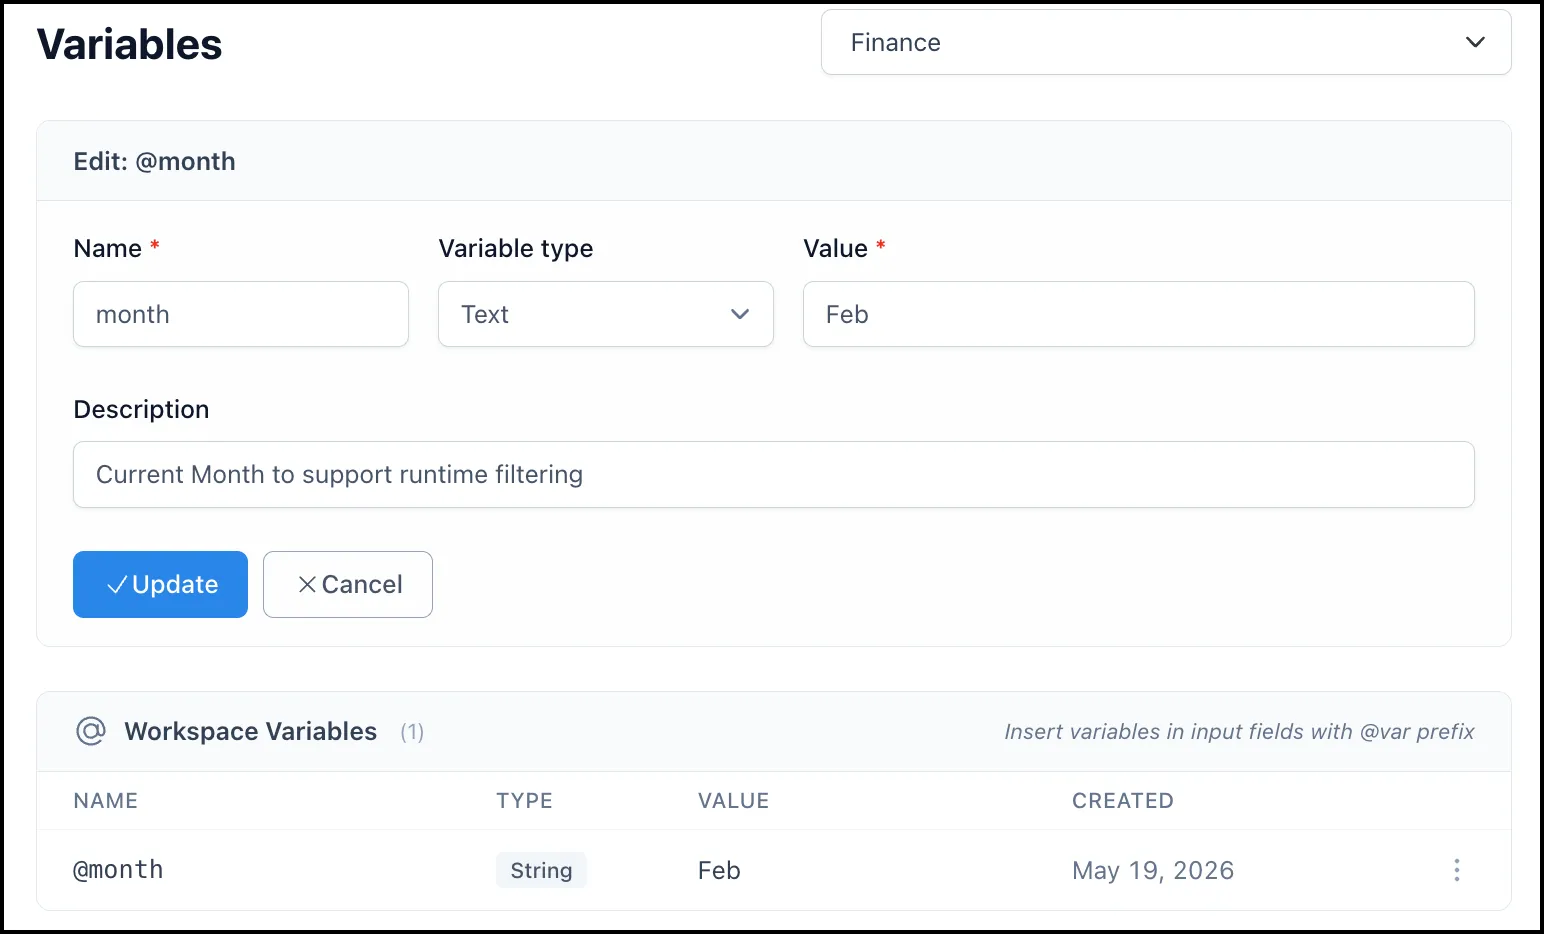
Task: Click the X icon on Cancel button
Action: pyautogui.click(x=307, y=585)
